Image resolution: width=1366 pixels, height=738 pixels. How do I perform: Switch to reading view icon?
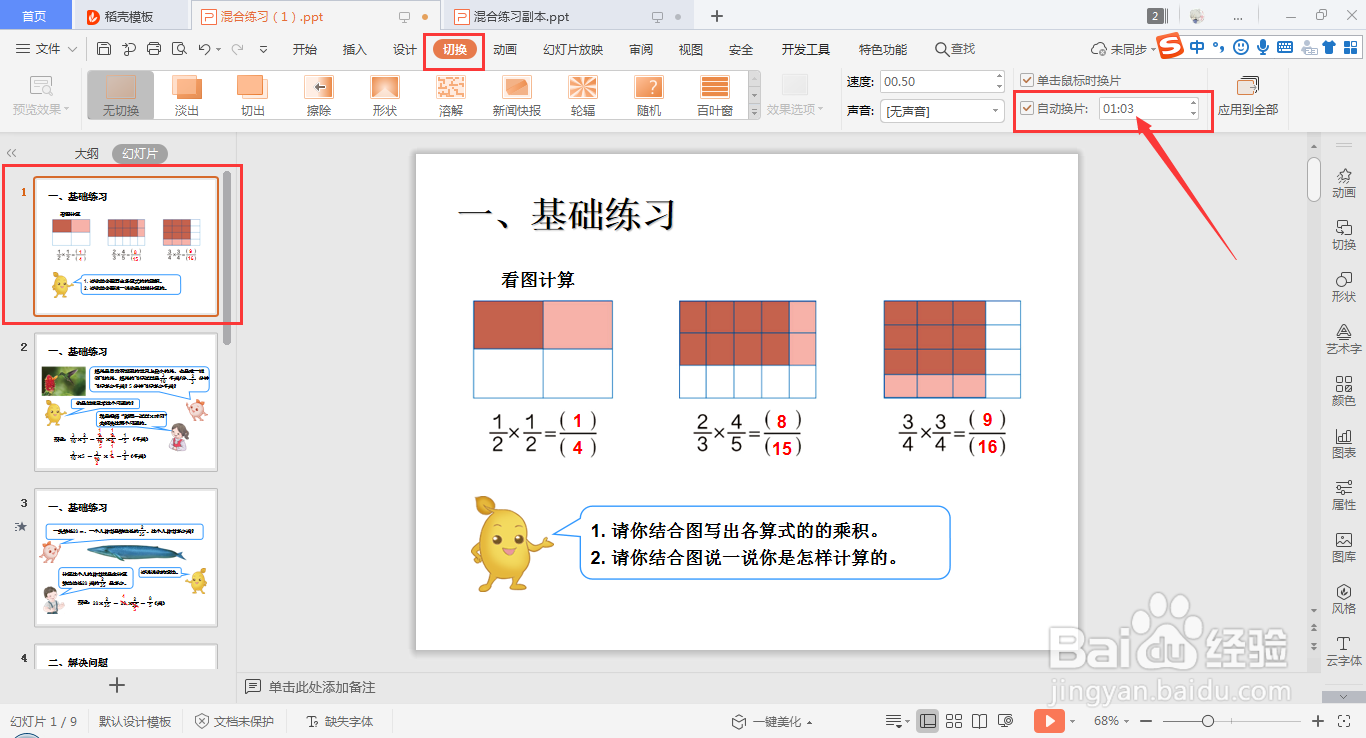980,721
